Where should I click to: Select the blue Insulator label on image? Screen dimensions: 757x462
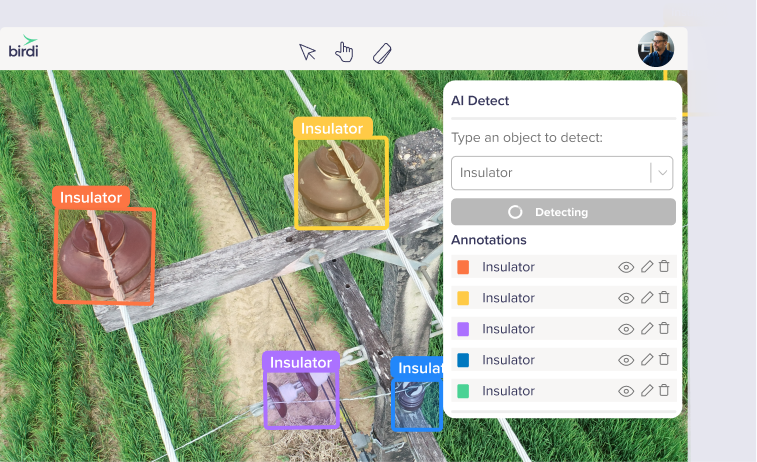[x=417, y=368]
